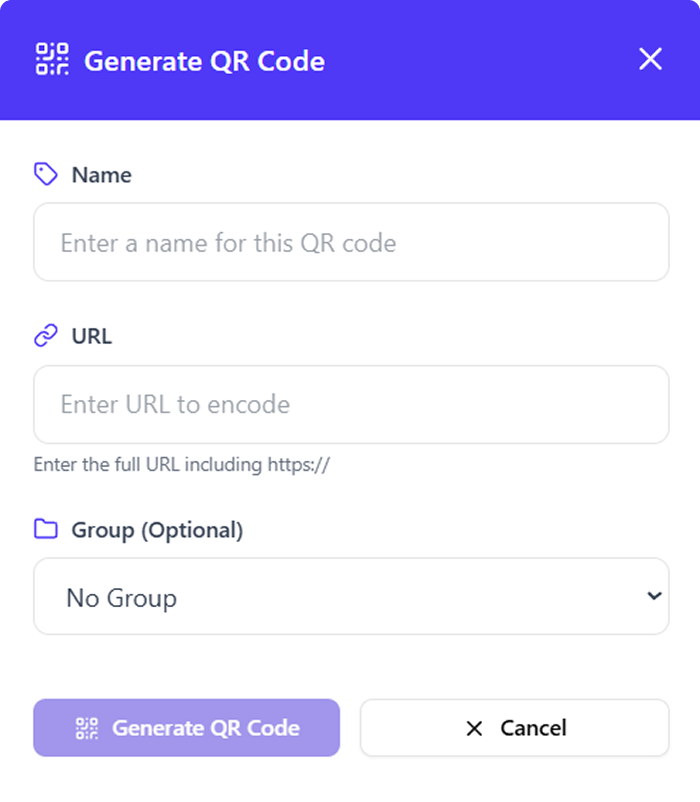This screenshot has height=802, width=700.
Task: Click the tag icon beside Name
Action: [46, 175]
